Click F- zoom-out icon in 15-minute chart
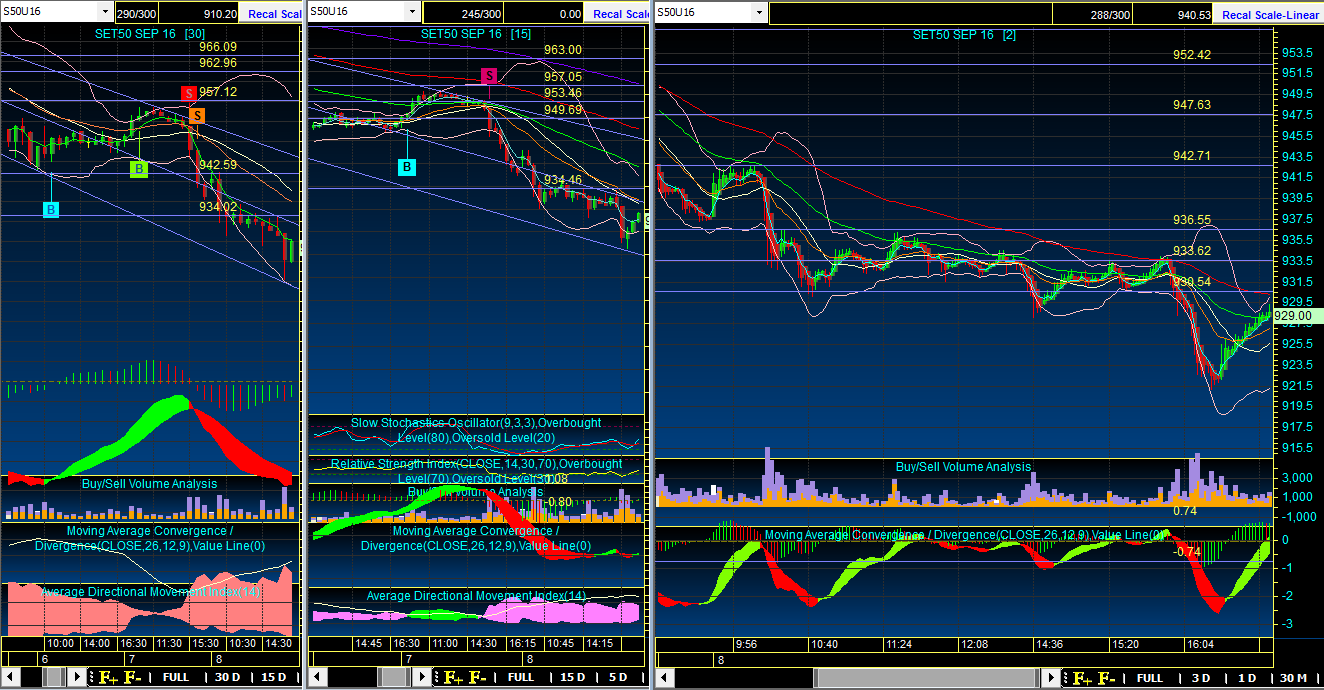This screenshot has width=1324, height=690. click(x=478, y=678)
